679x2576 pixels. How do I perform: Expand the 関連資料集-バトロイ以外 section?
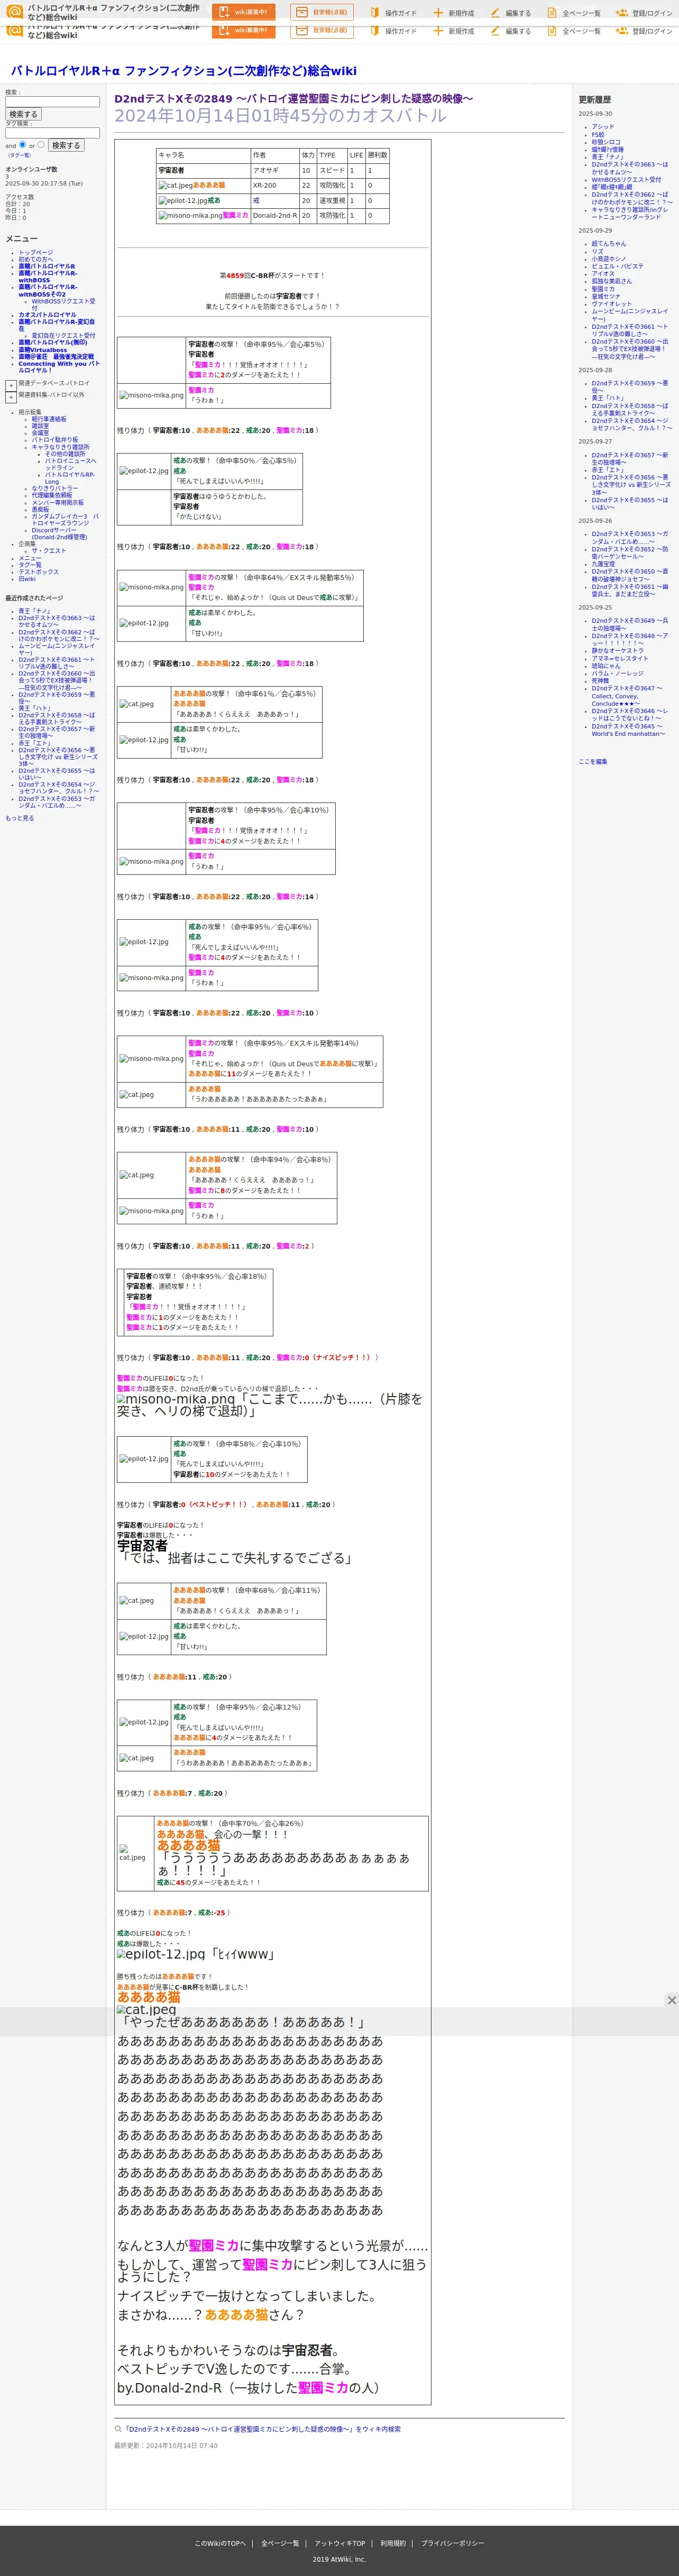(x=11, y=397)
